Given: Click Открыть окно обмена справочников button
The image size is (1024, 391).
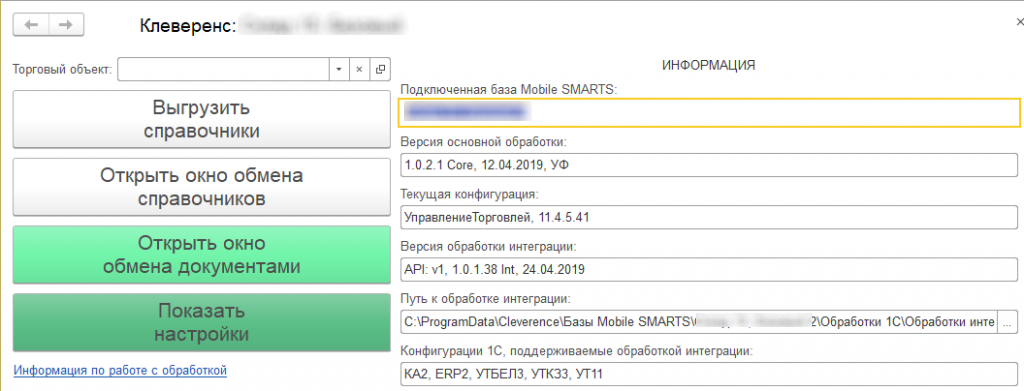Looking at the screenshot, I should point(201,187).
